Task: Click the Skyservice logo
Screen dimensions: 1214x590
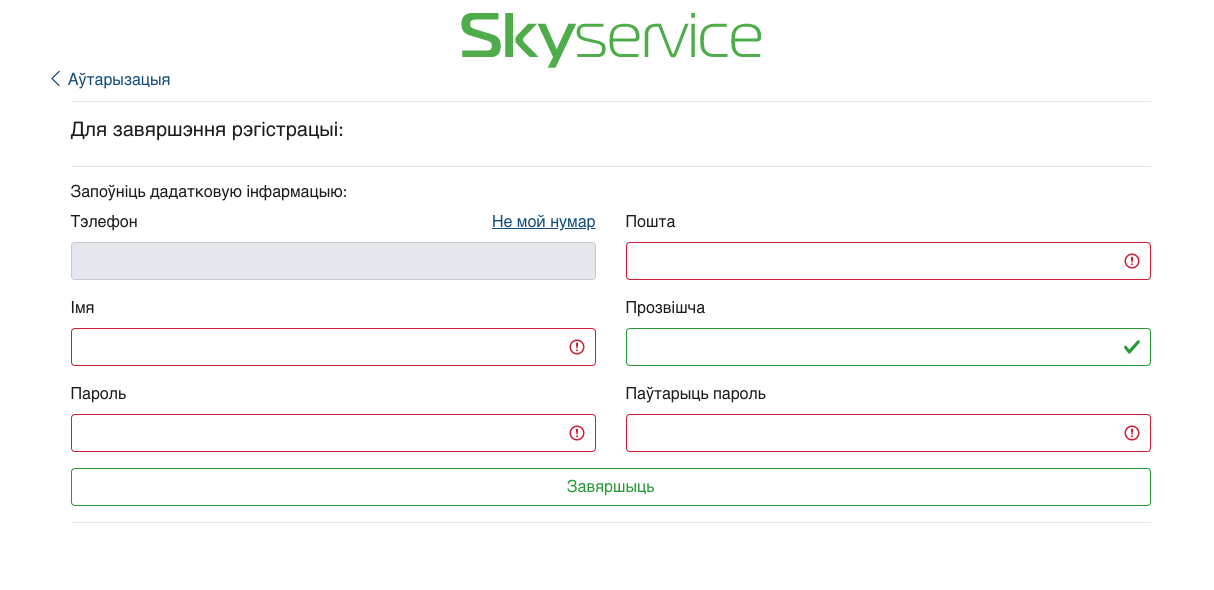Action: [610, 40]
